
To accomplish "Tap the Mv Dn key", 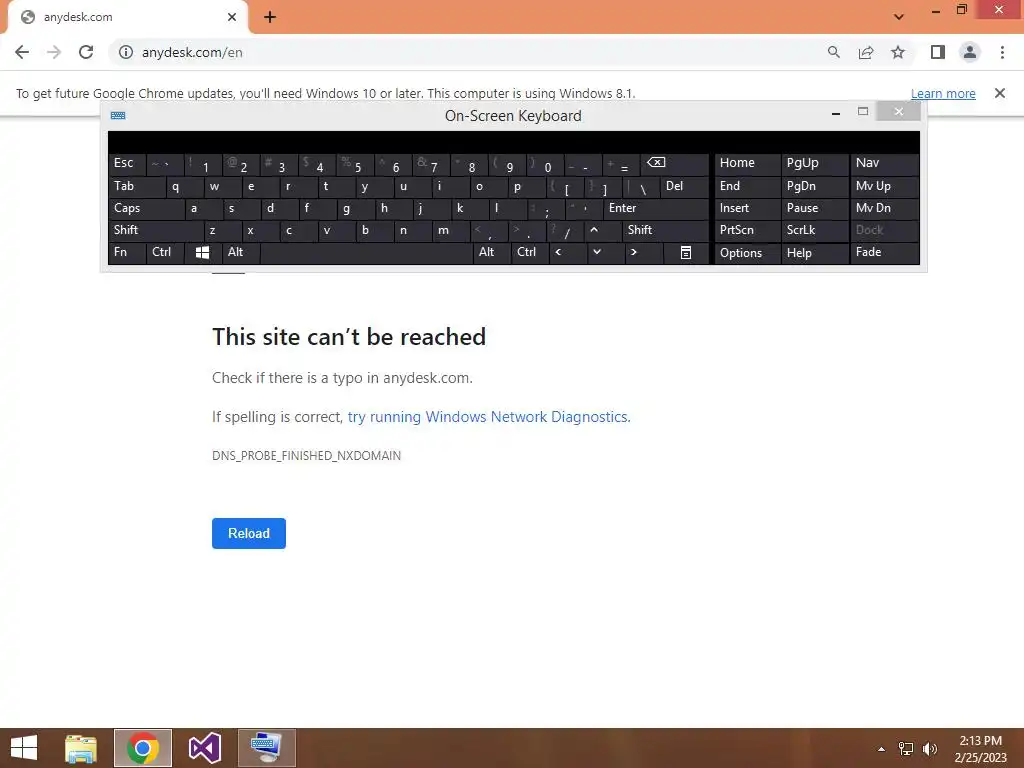I will (884, 208).
